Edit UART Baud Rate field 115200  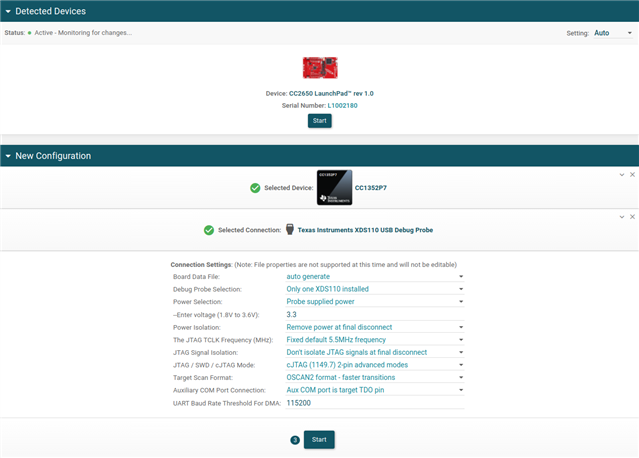click(x=375, y=403)
